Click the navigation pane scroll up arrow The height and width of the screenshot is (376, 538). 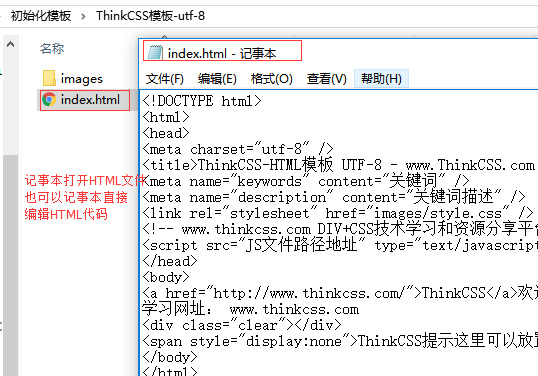point(10,44)
